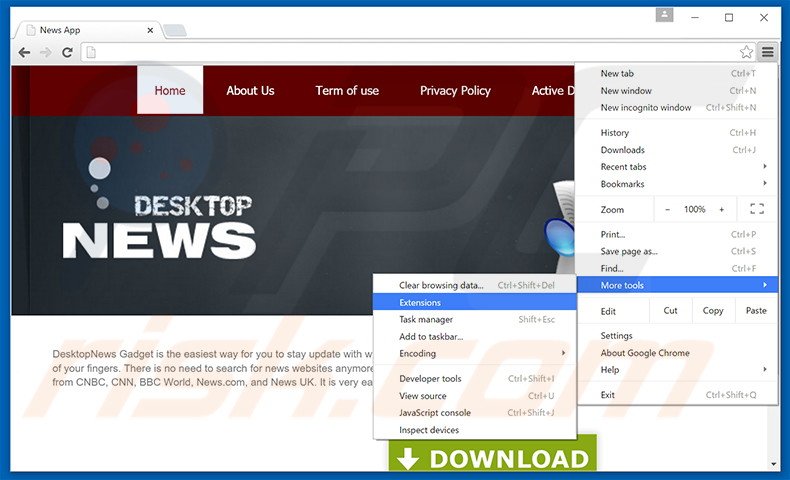This screenshot has height=480, width=790.
Task: Choose Exit from the Chrome menu
Action: (677, 395)
